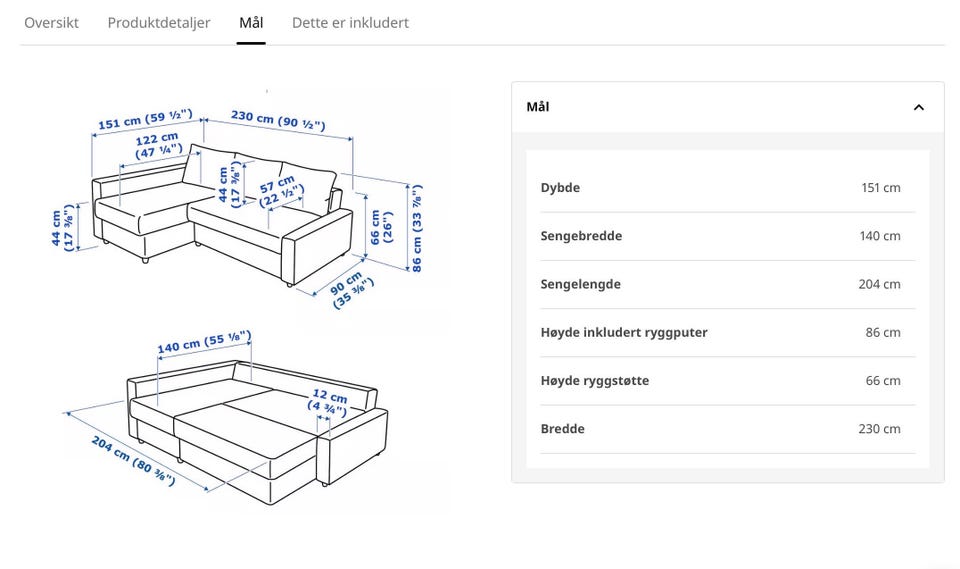The width and height of the screenshot is (960, 569).
Task: Click the 90 cm (35 ⅜") diagram label
Action: coord(351,289)
